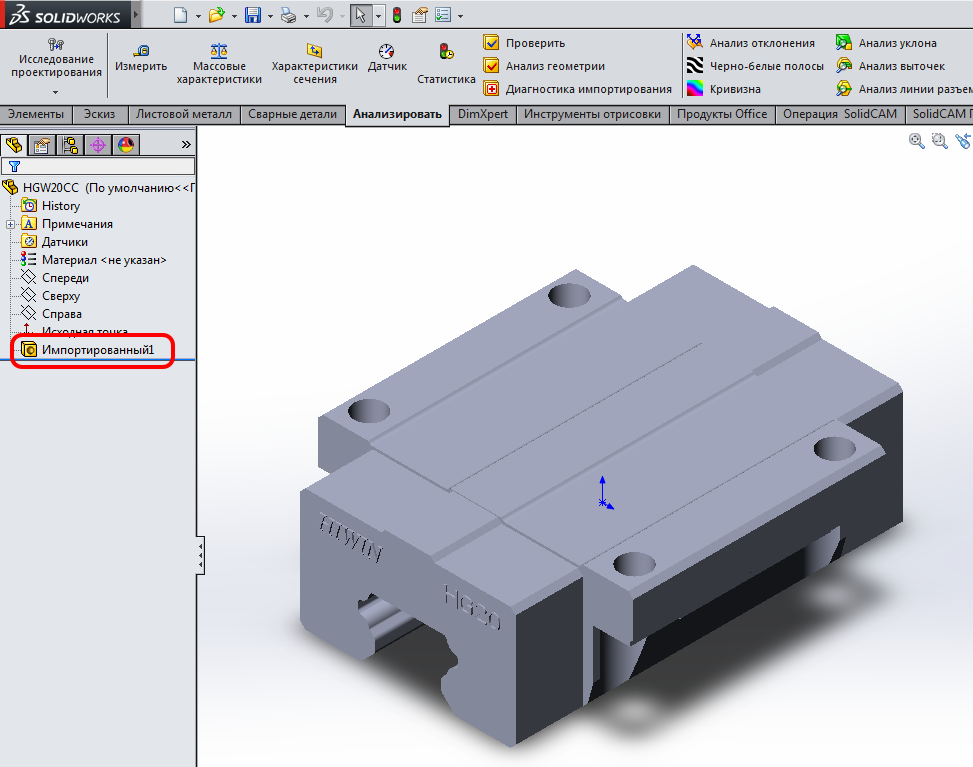This screenshot has height=767, width=973.
Task: Open Section Properties (Характеристики сечения)
Action: click(x=315, y=65)
